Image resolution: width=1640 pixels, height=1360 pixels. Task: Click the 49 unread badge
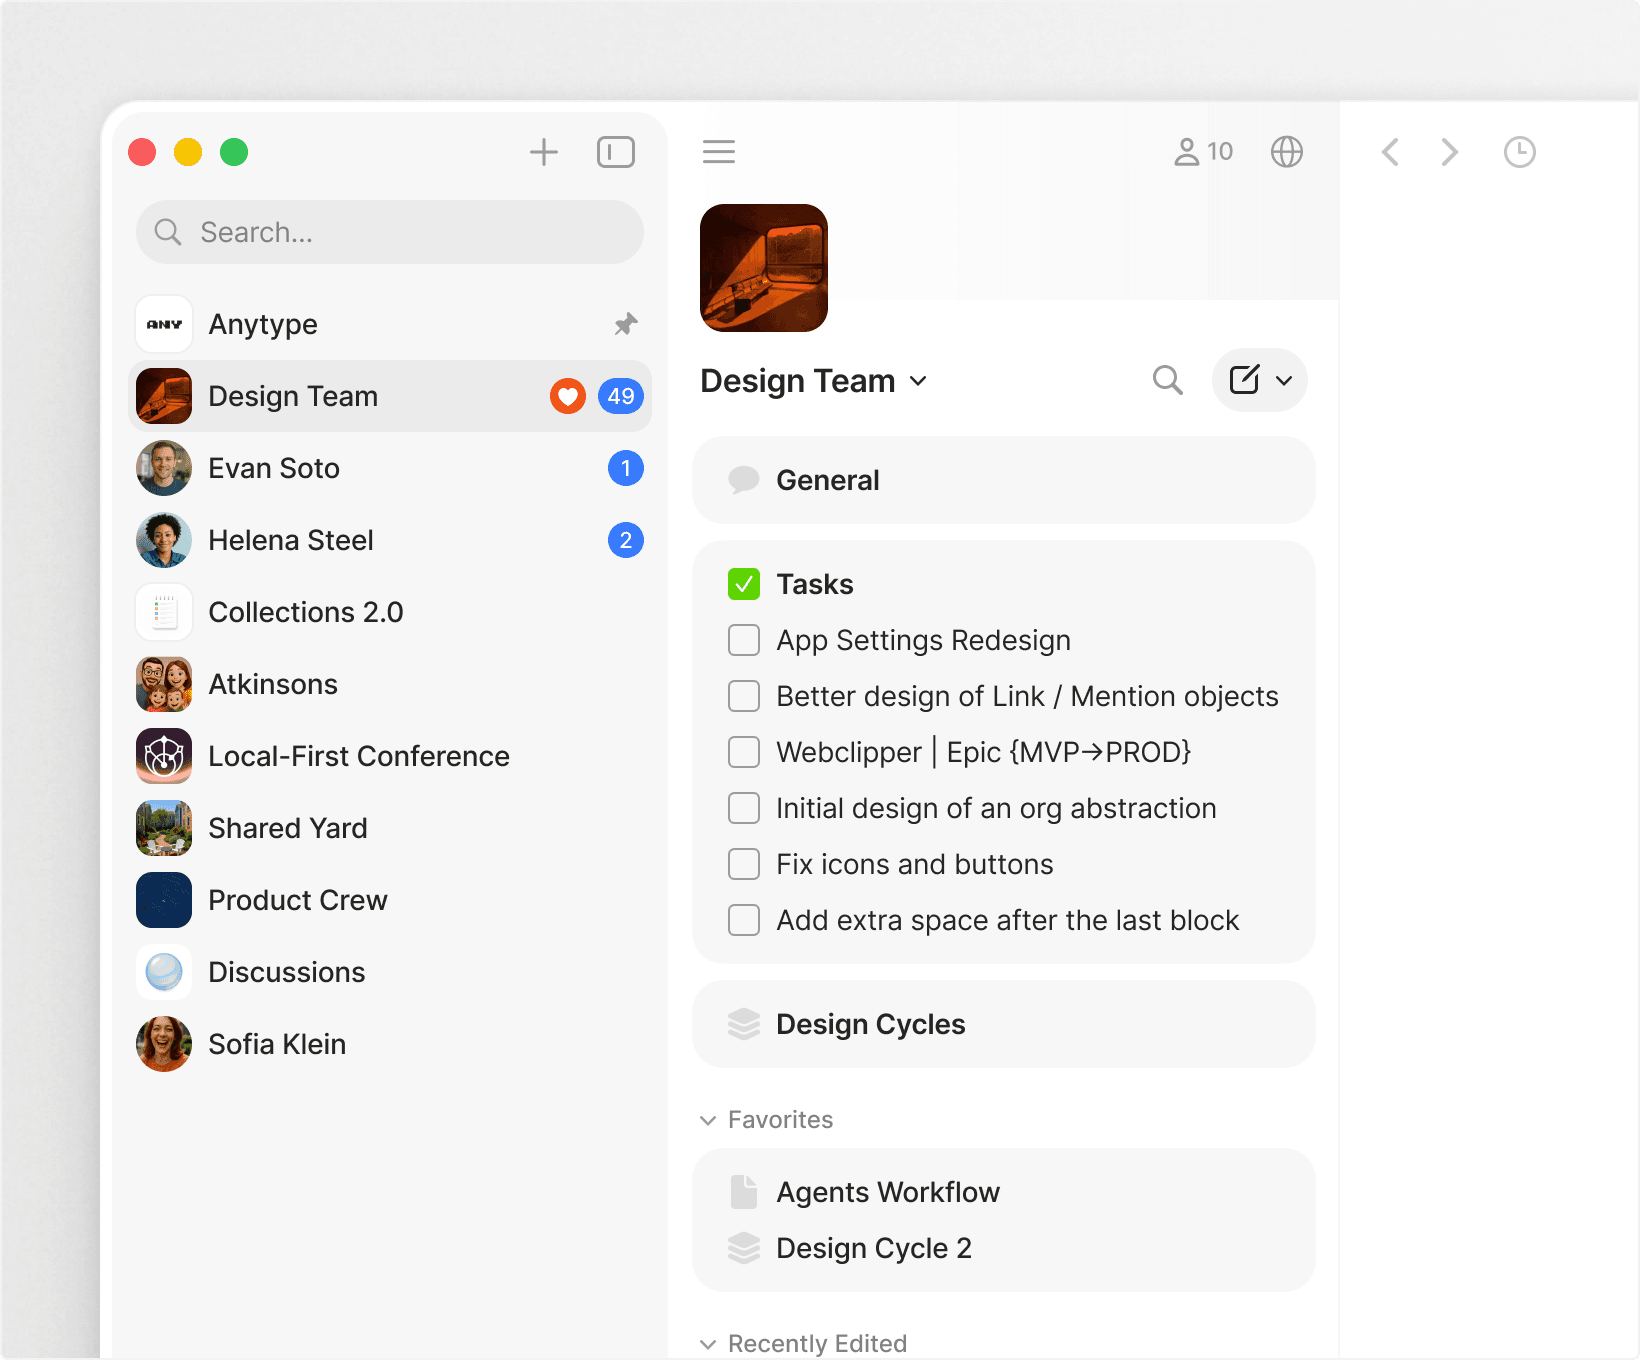click(x=621, y=396)
